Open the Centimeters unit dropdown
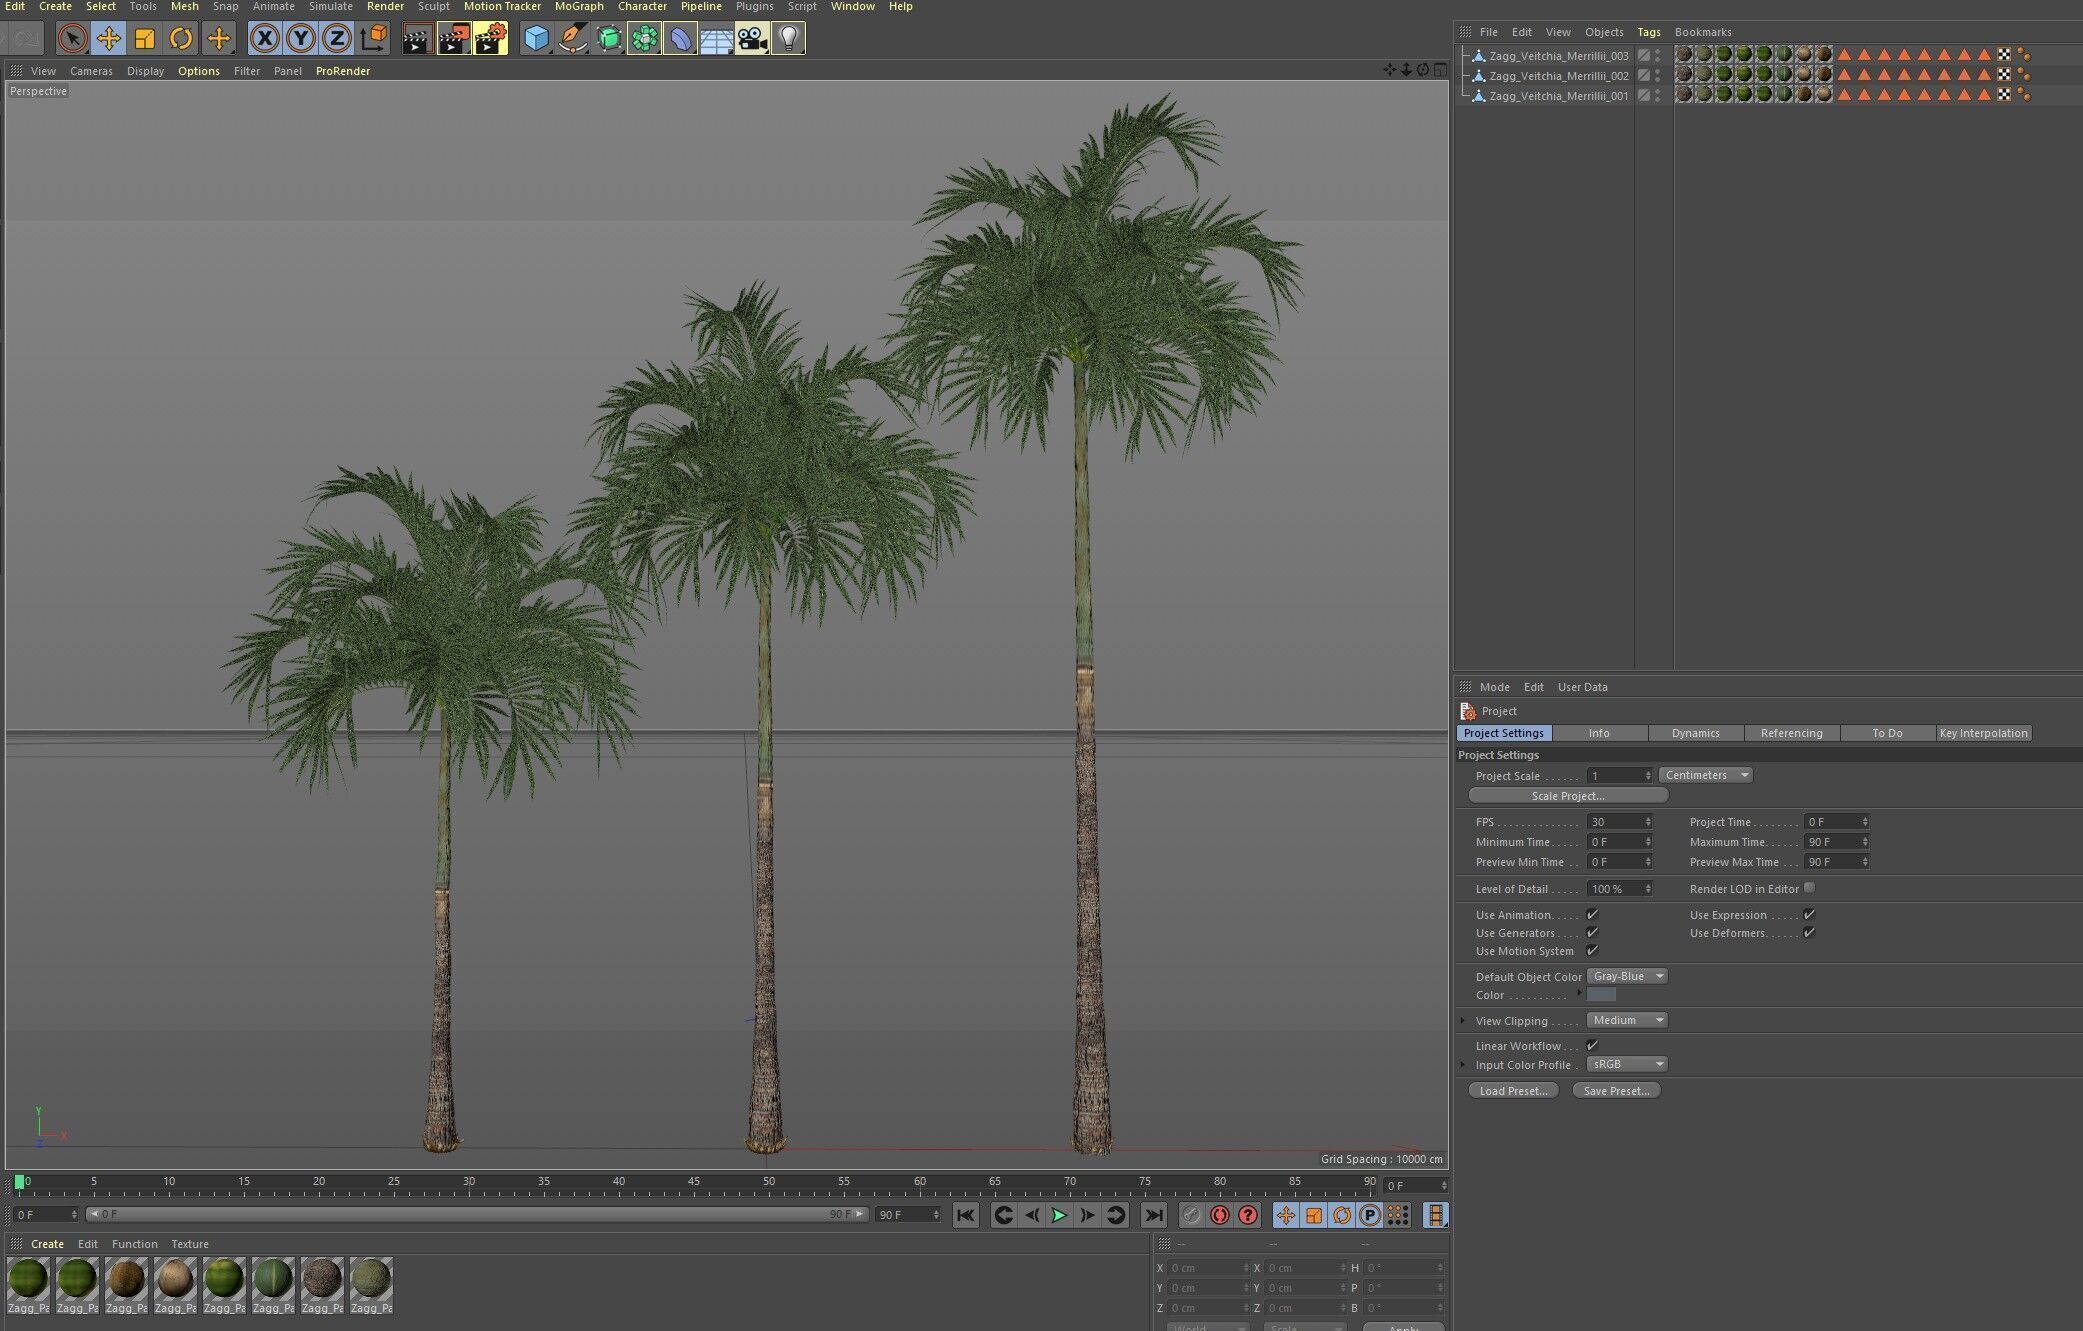 (x=1706, y=775)
